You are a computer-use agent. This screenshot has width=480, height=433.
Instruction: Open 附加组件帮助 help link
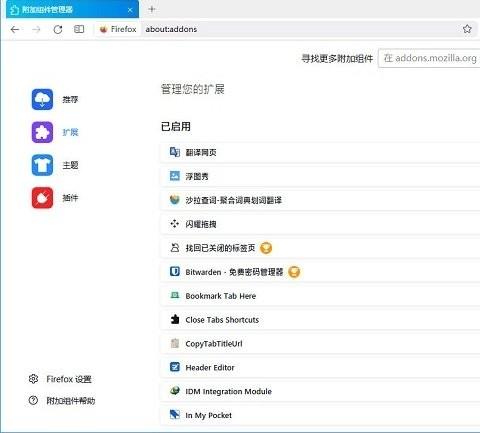[x=71, y=400]
